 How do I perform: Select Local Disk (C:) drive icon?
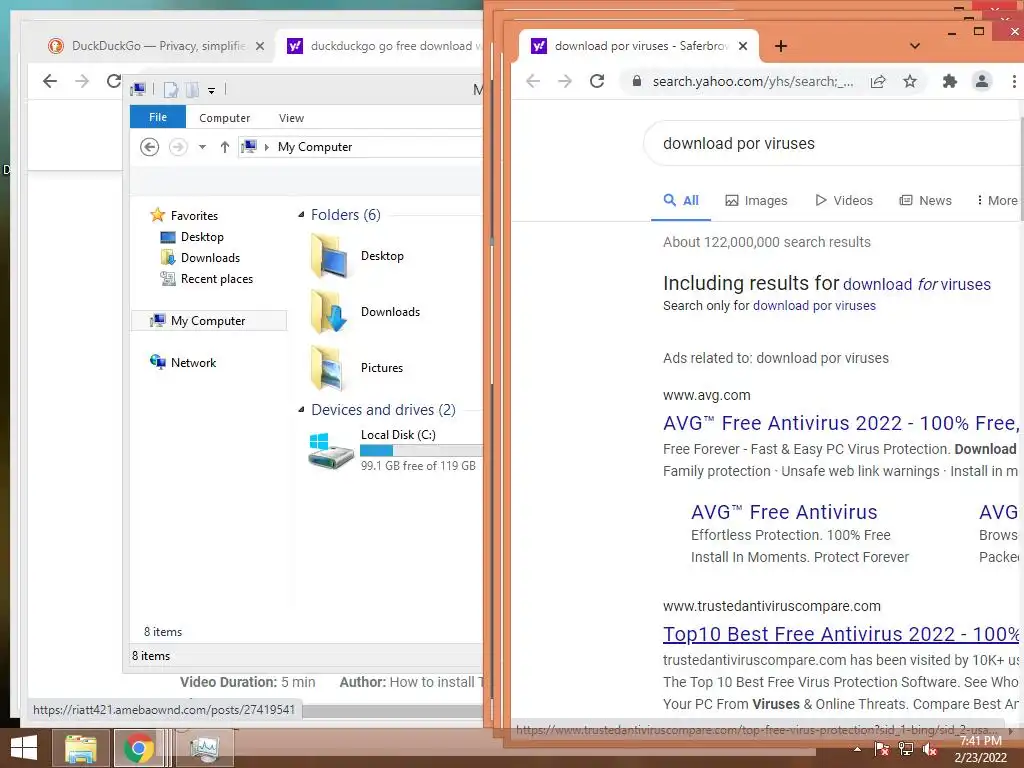coord(331,450)
